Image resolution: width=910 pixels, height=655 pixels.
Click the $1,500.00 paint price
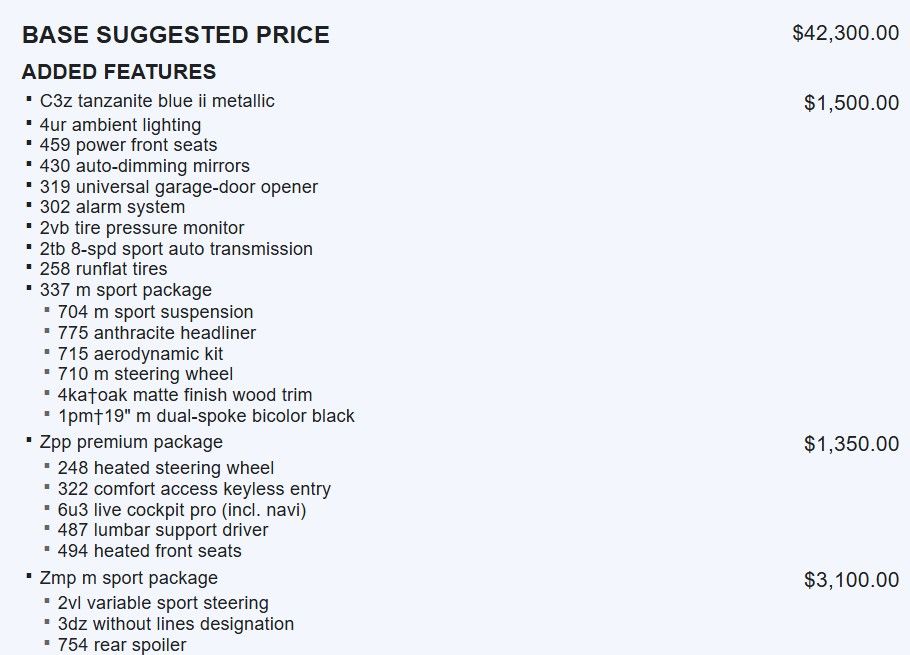pyautogui.click(x=851, y=103)
